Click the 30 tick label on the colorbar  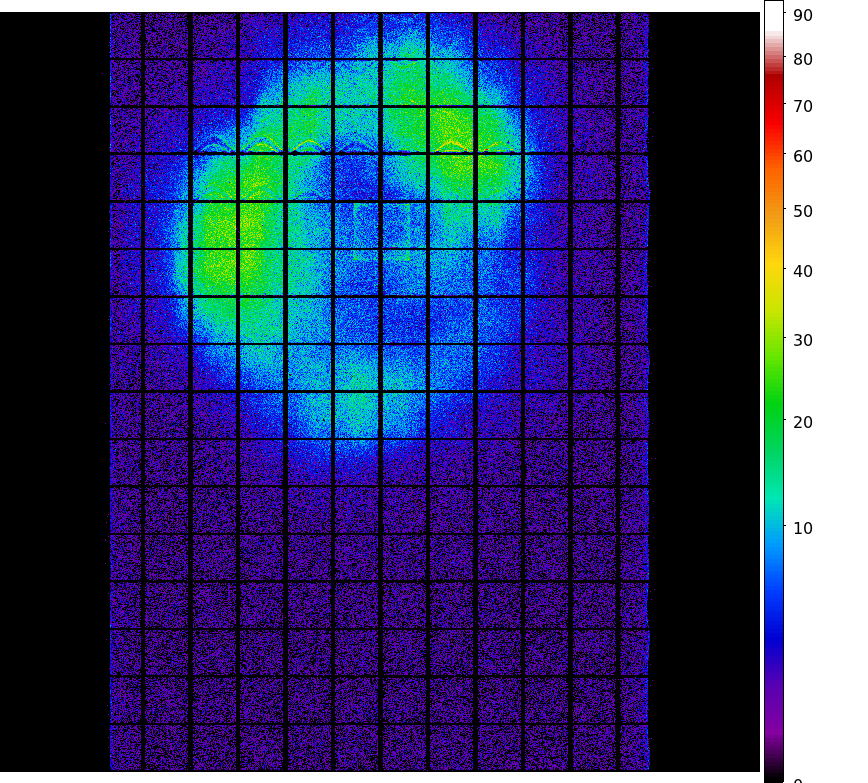pos(803,340)
